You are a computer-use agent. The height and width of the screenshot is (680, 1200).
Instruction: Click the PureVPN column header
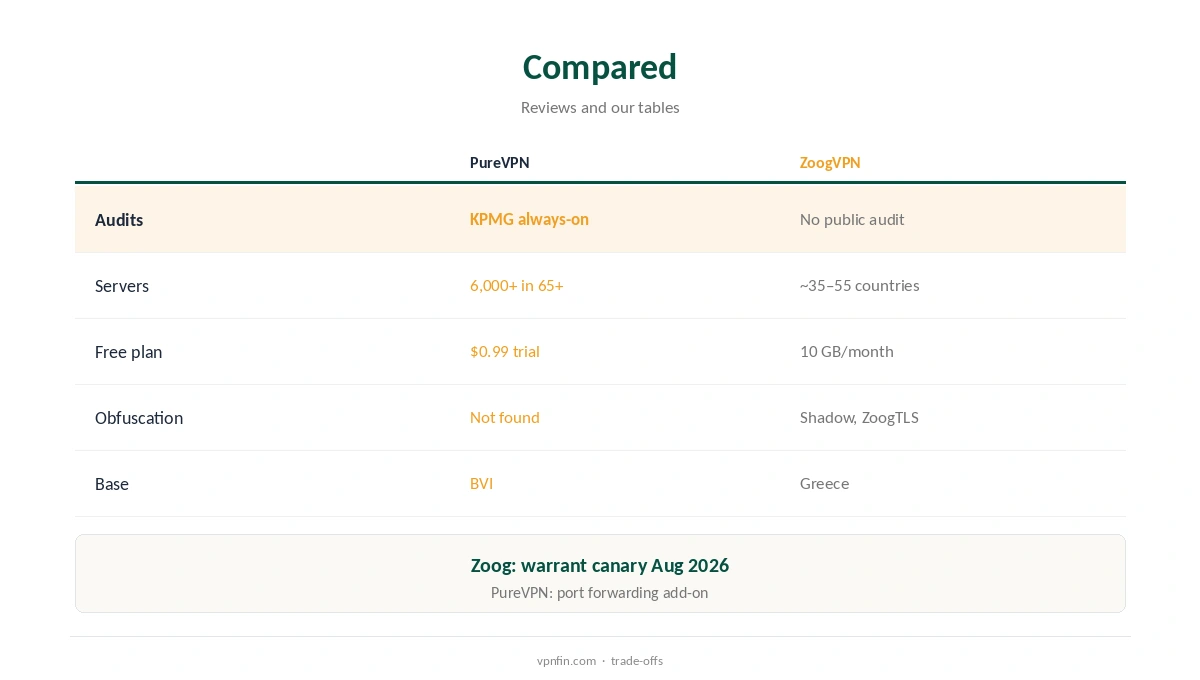(500, 163)
